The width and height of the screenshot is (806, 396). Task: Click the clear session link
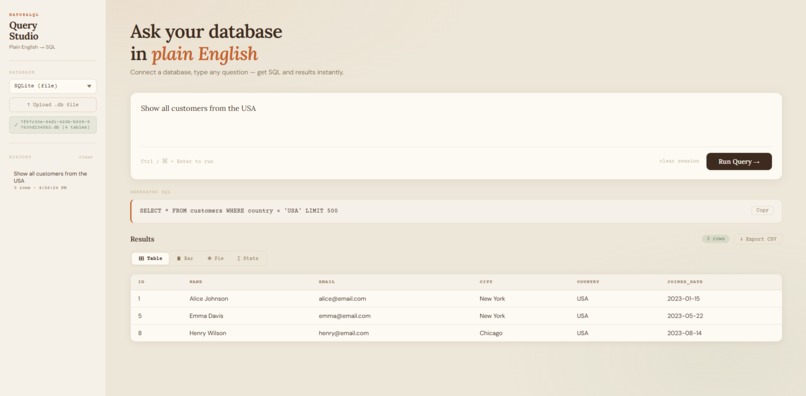679,161
